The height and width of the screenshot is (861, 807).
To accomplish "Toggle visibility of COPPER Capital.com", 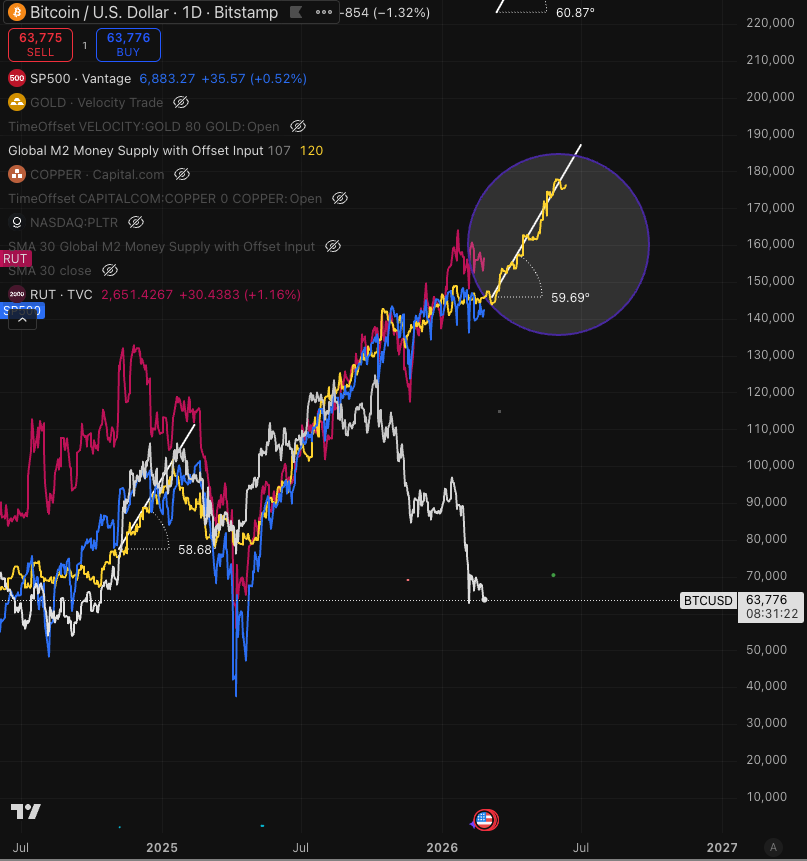I will point(182,175).
